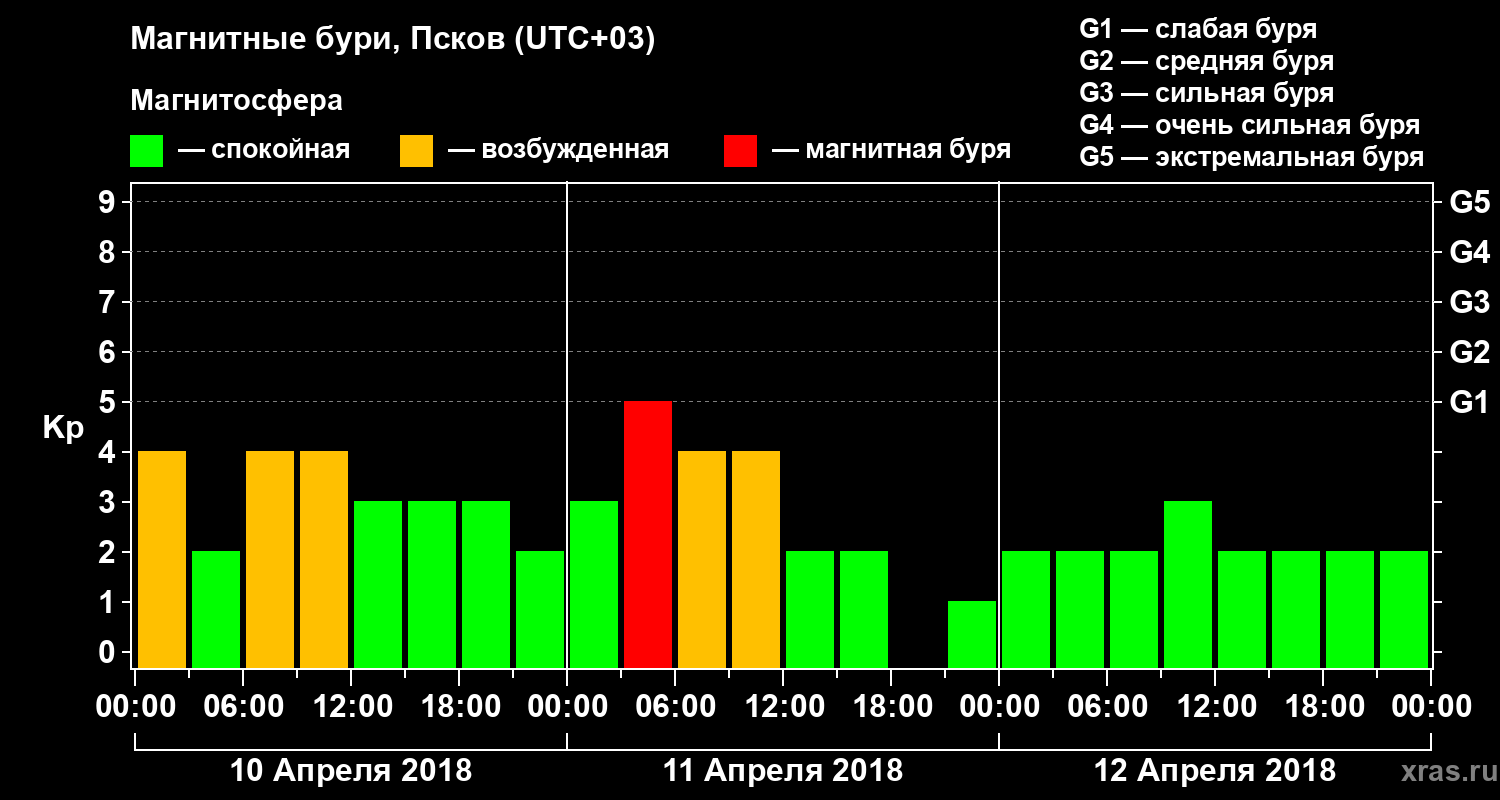Click the 'G5 — экстремальная буря' description

pos(1252,158)
